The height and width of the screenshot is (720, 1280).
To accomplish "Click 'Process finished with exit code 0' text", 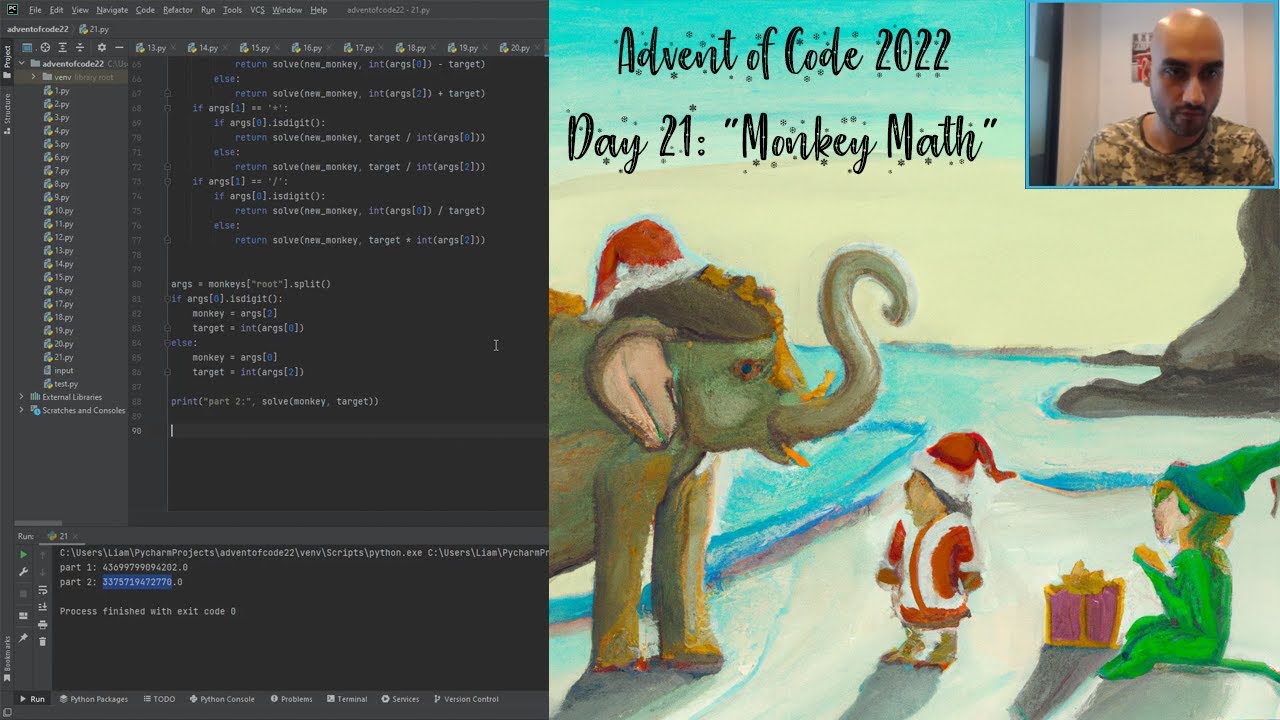I will click(x=148, y=611).
